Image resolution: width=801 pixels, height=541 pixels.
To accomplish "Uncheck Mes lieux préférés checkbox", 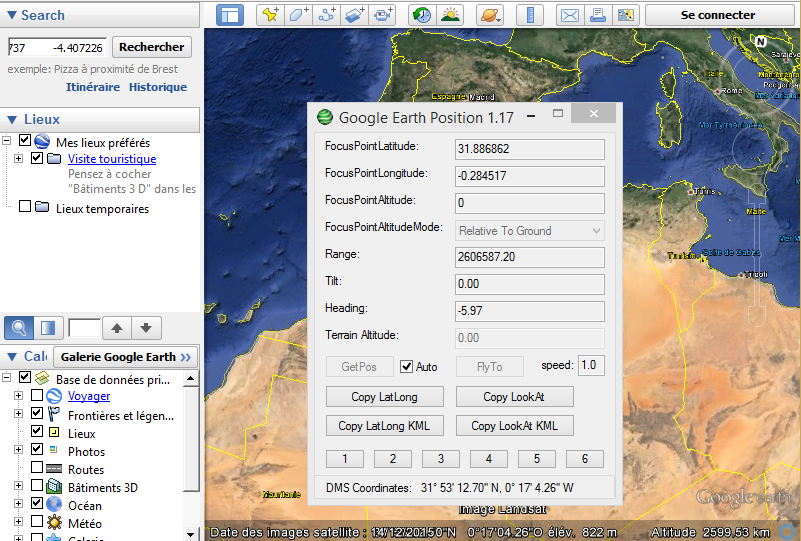I will click(25, 140).
